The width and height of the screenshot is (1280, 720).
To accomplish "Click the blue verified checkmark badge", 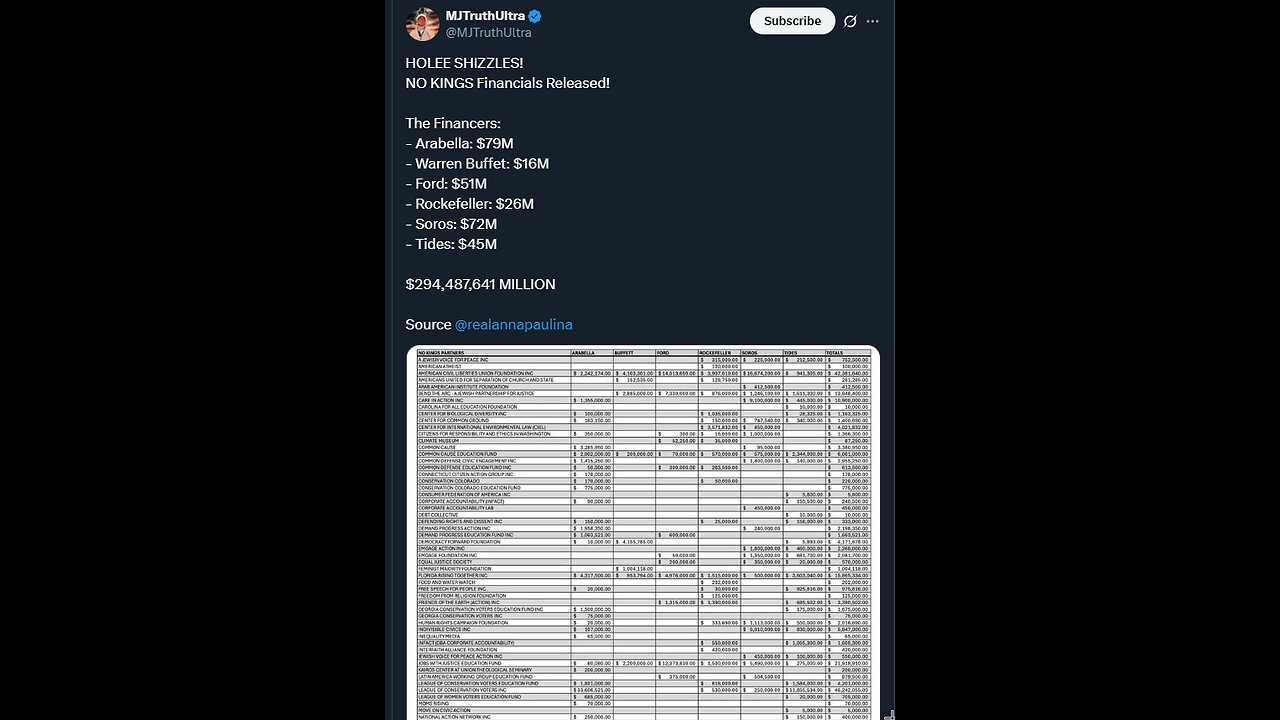I will [535, 15].
